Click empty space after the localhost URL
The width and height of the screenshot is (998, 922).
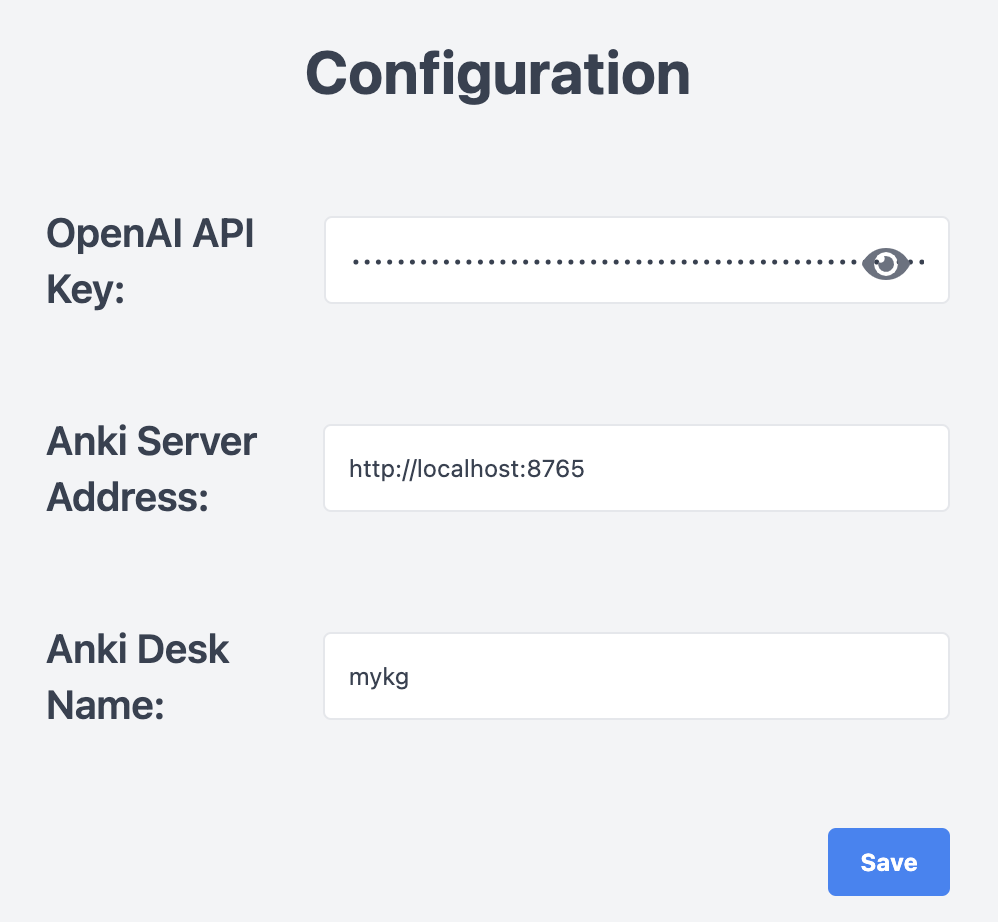pos(760,468)
